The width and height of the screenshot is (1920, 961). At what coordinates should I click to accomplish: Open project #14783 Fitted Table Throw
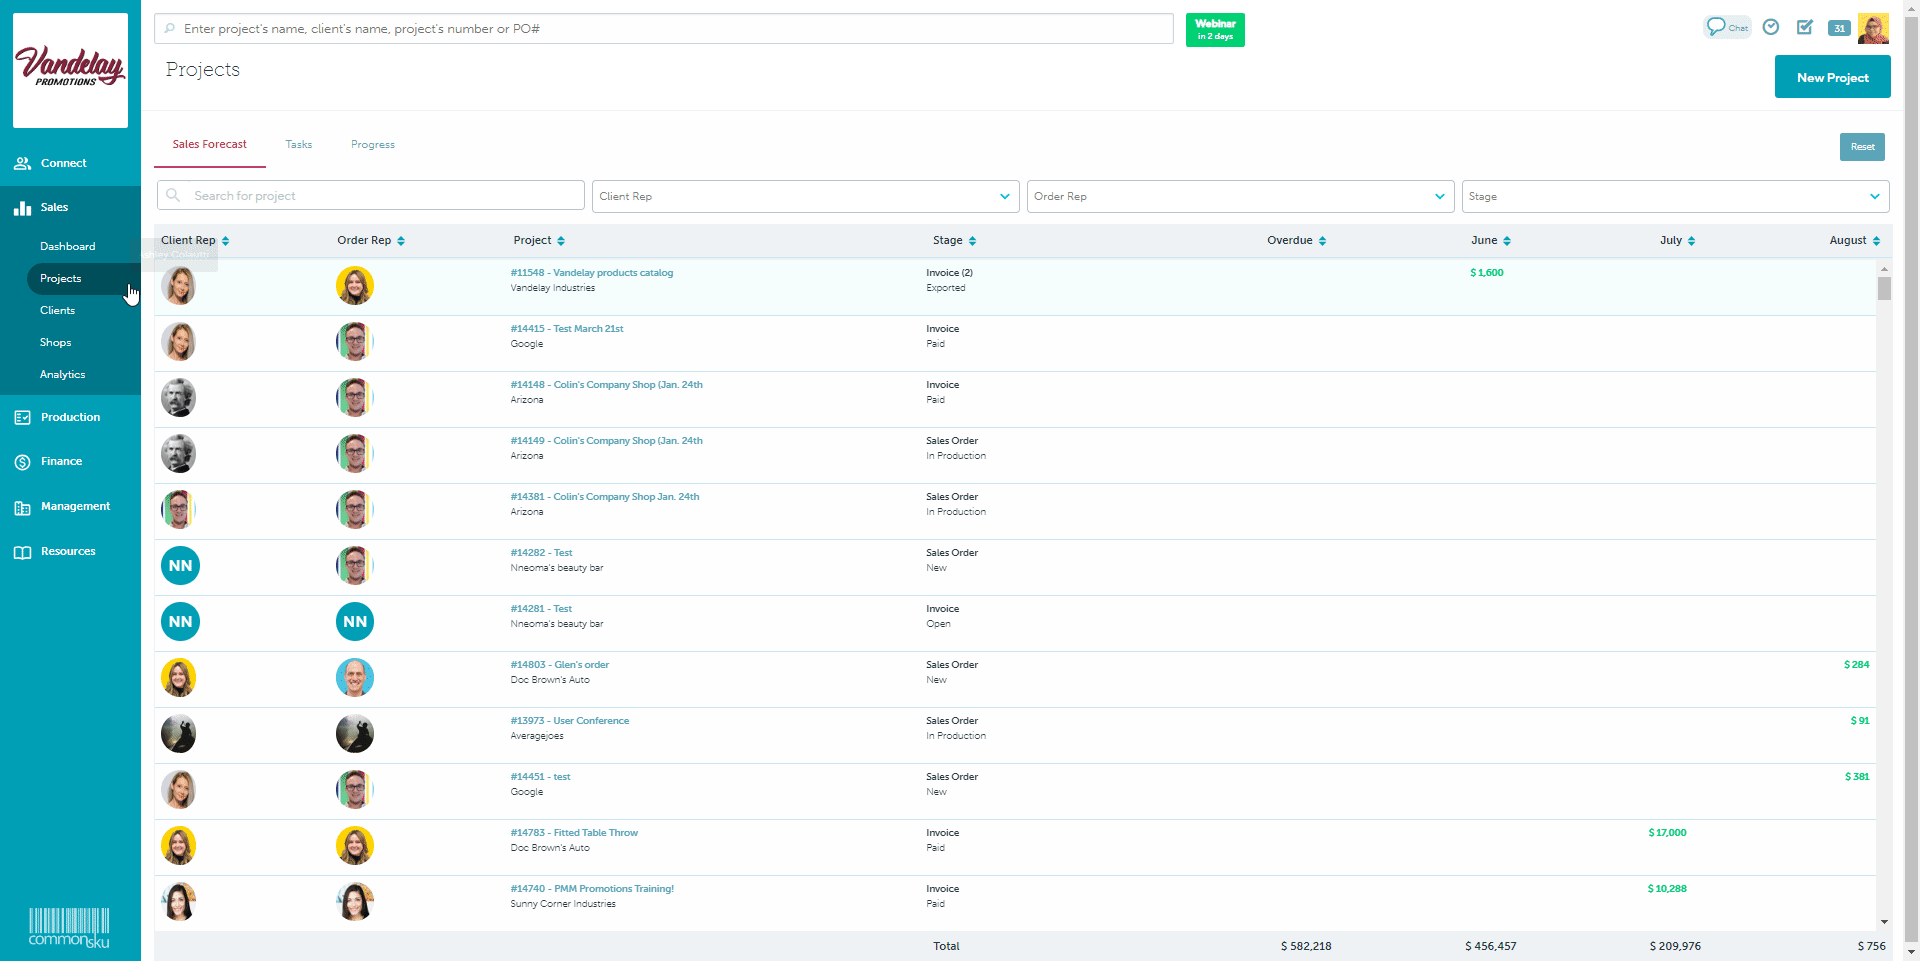pyautogui.click(x=574, y=832)
